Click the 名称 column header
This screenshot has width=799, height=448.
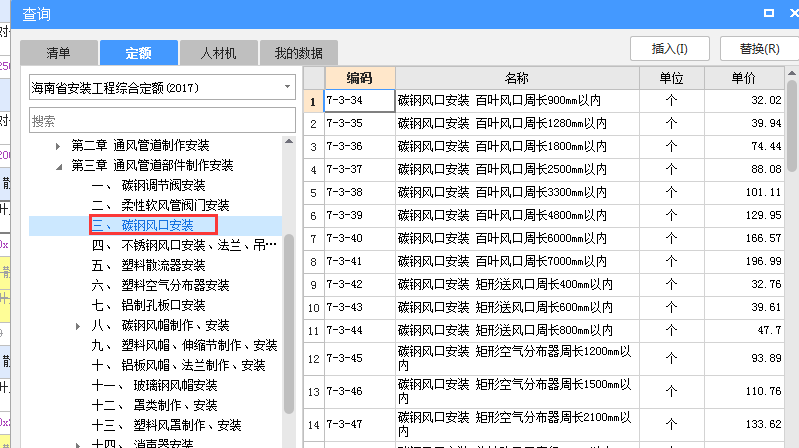point(517,78)
